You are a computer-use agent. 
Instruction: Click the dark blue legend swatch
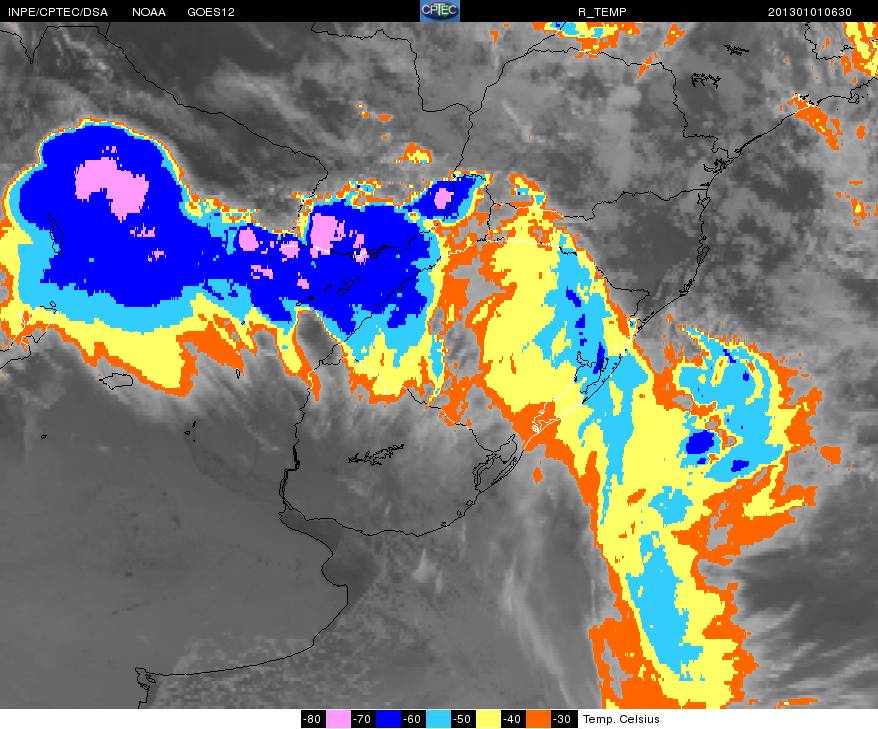(387, 719)
